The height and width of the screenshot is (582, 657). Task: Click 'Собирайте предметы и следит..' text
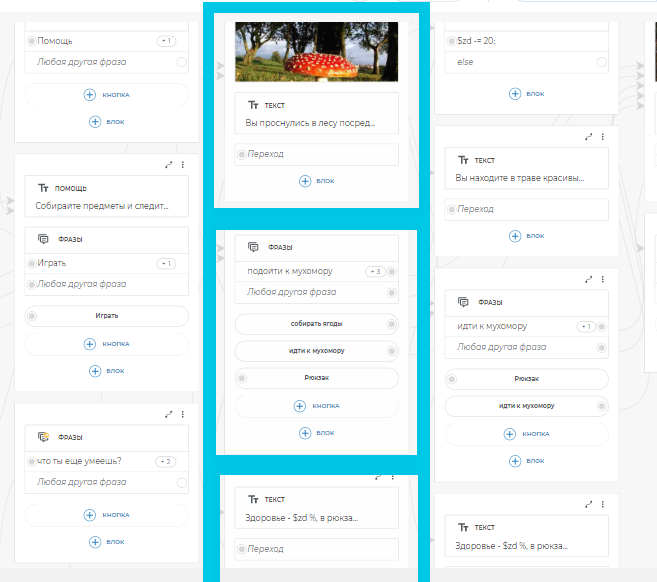pyautogui.click(x=102, y=206)
